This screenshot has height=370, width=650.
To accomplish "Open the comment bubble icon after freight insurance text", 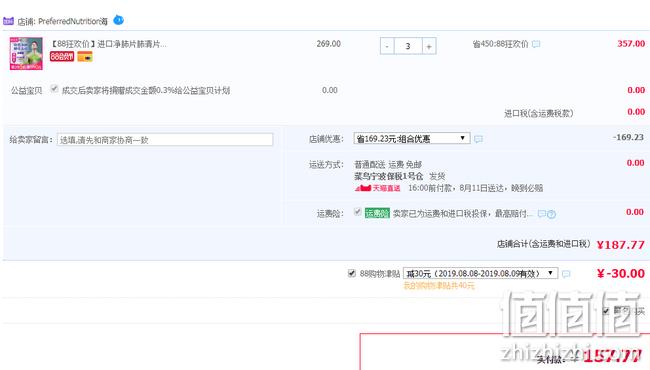I will pyautogui.click(x=541, y=214).
